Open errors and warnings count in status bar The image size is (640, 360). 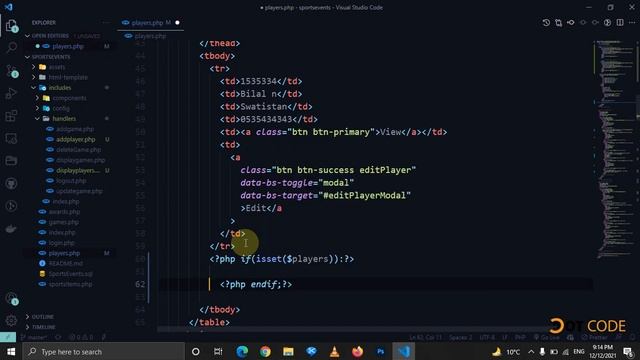(x=81, y=338)
